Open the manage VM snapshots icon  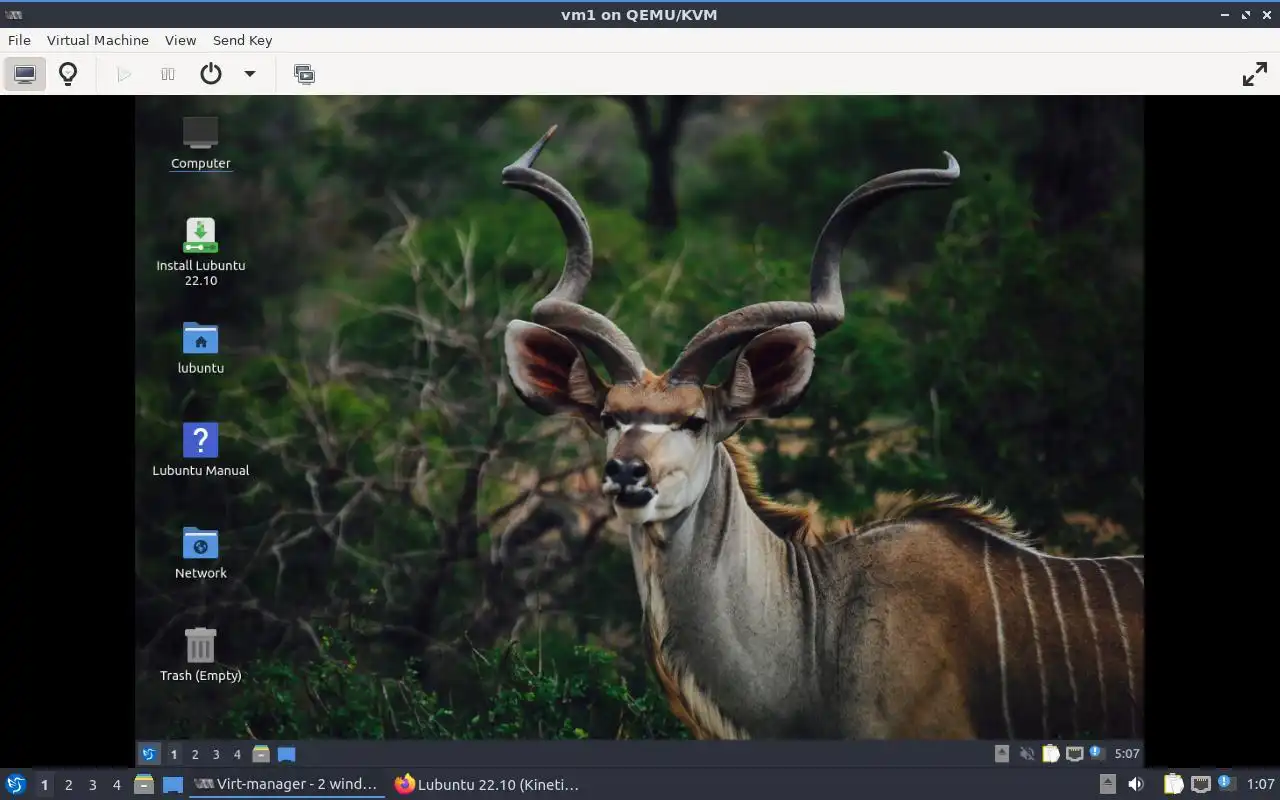304,74
